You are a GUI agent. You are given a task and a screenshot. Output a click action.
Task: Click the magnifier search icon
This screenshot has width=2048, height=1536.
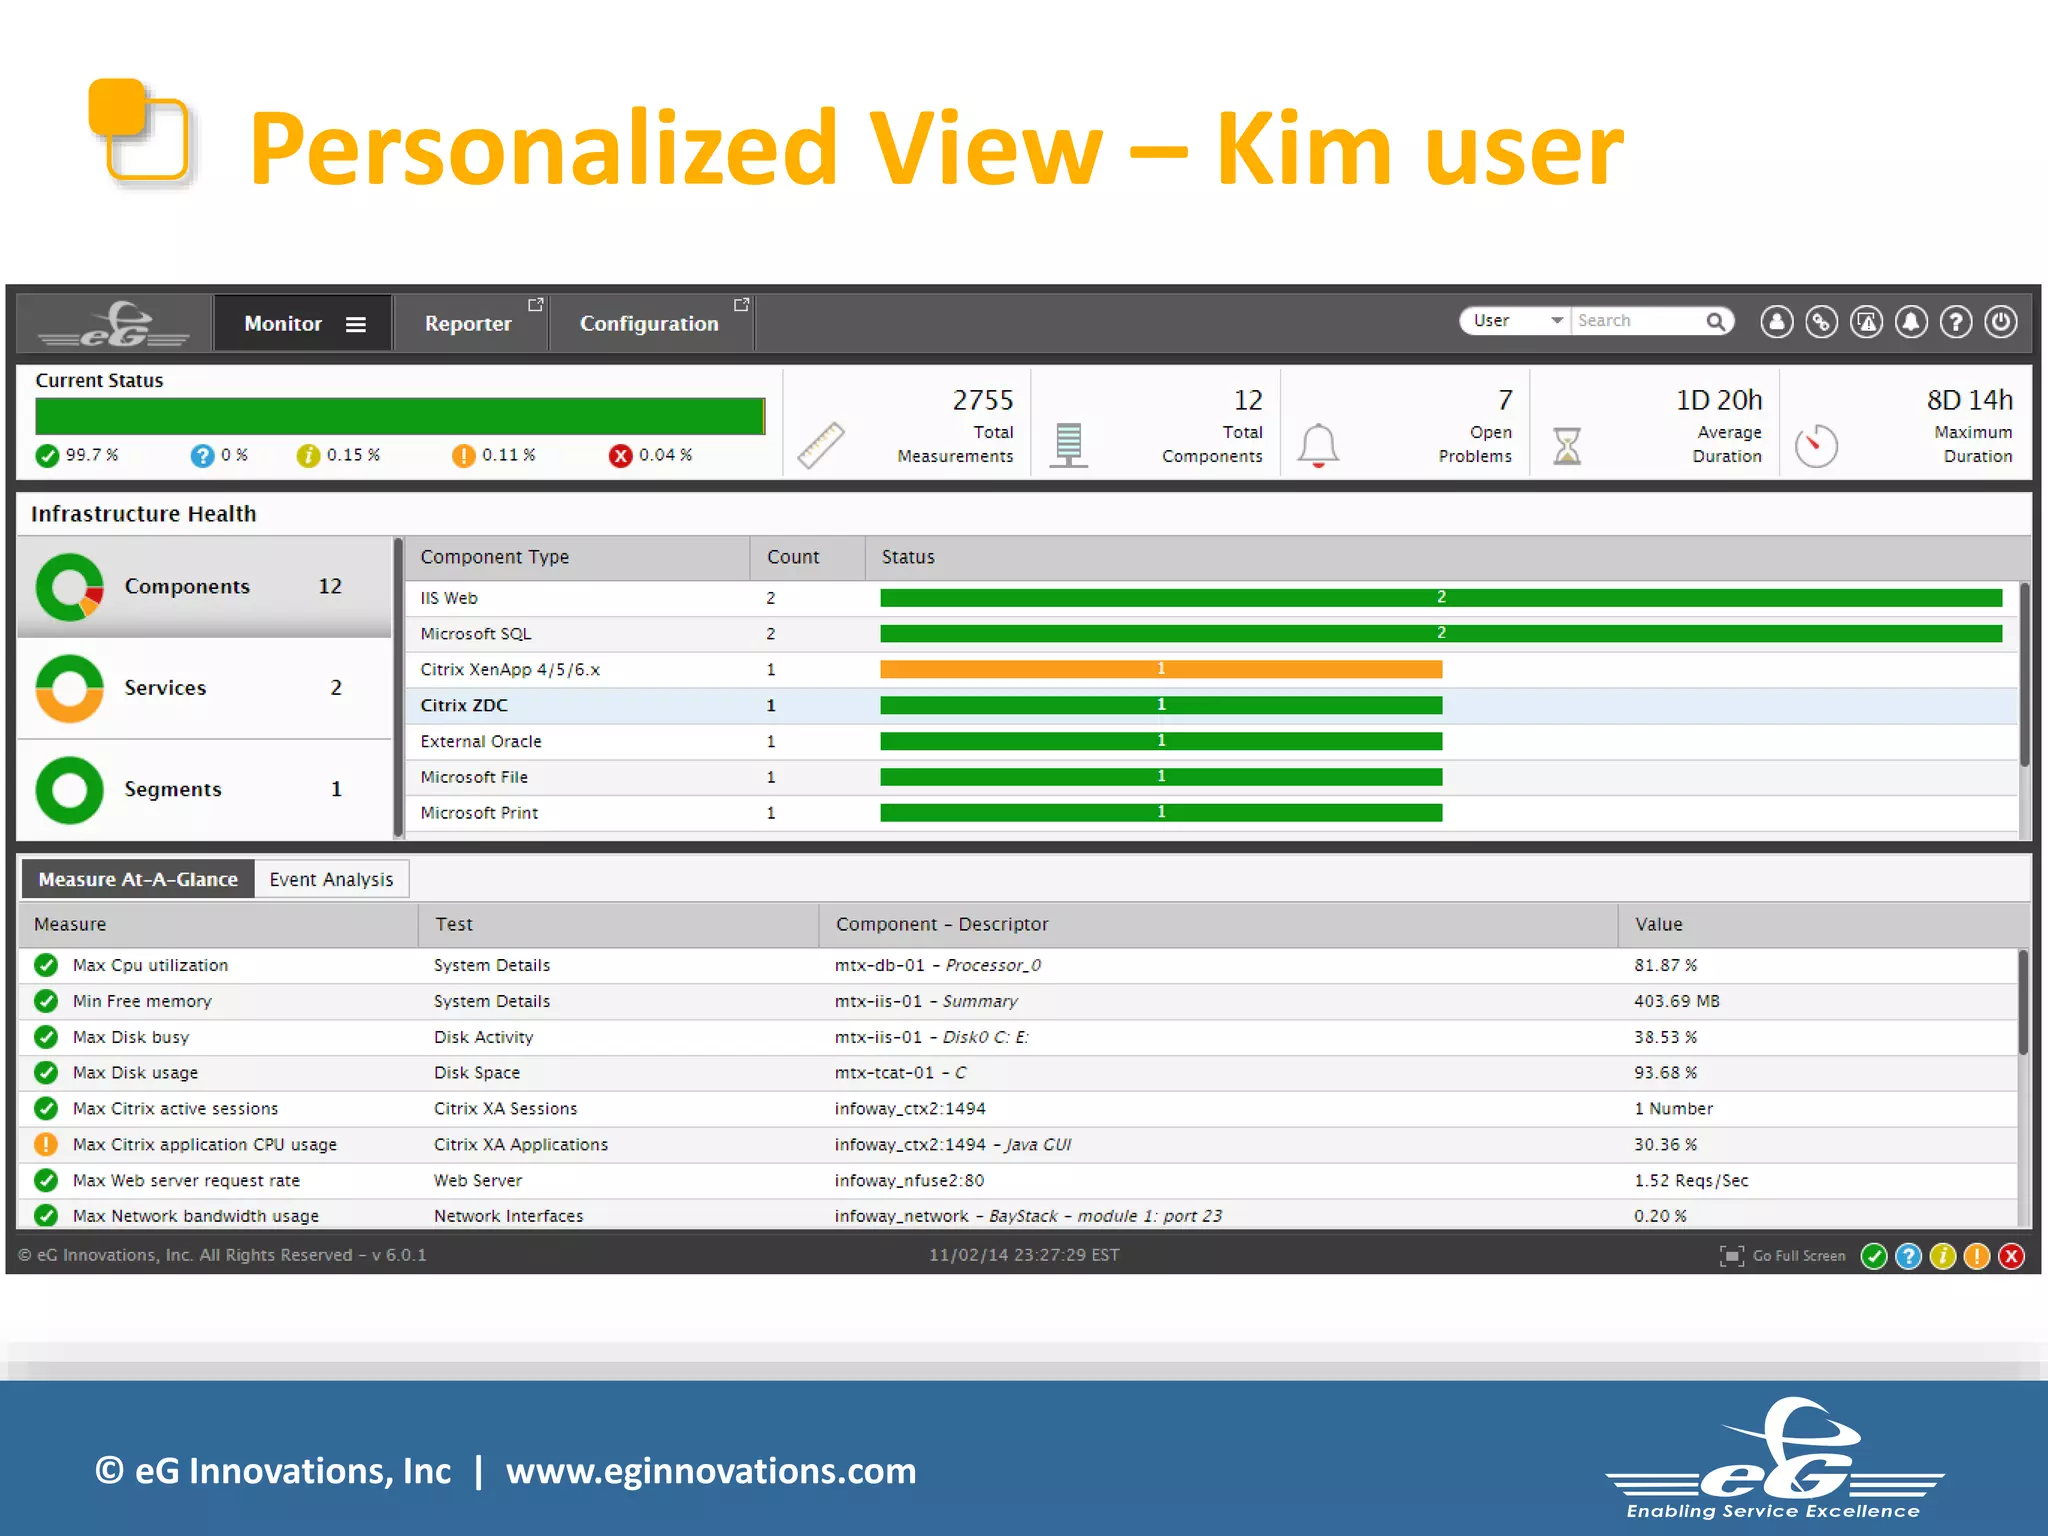pyautogui.click(x=1716, y=321)
